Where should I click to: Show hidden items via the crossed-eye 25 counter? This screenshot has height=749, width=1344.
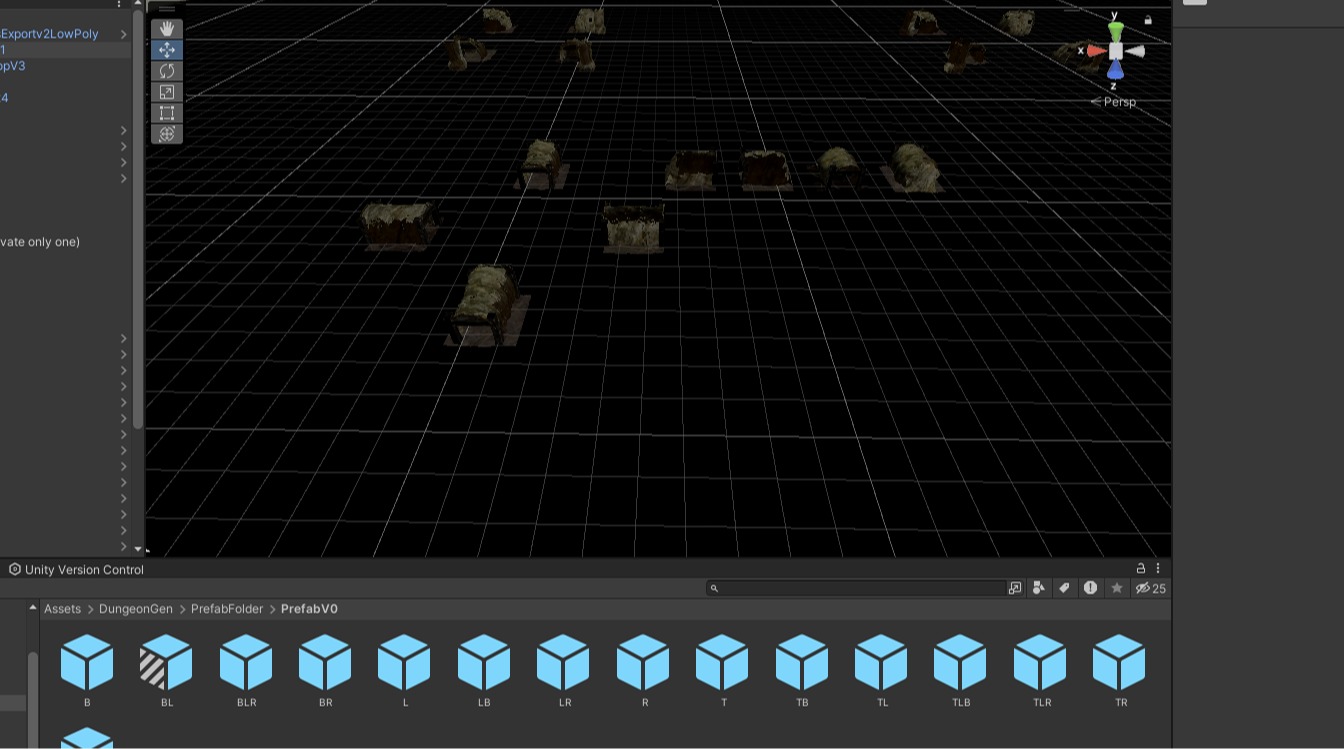tap(1150, 588)
